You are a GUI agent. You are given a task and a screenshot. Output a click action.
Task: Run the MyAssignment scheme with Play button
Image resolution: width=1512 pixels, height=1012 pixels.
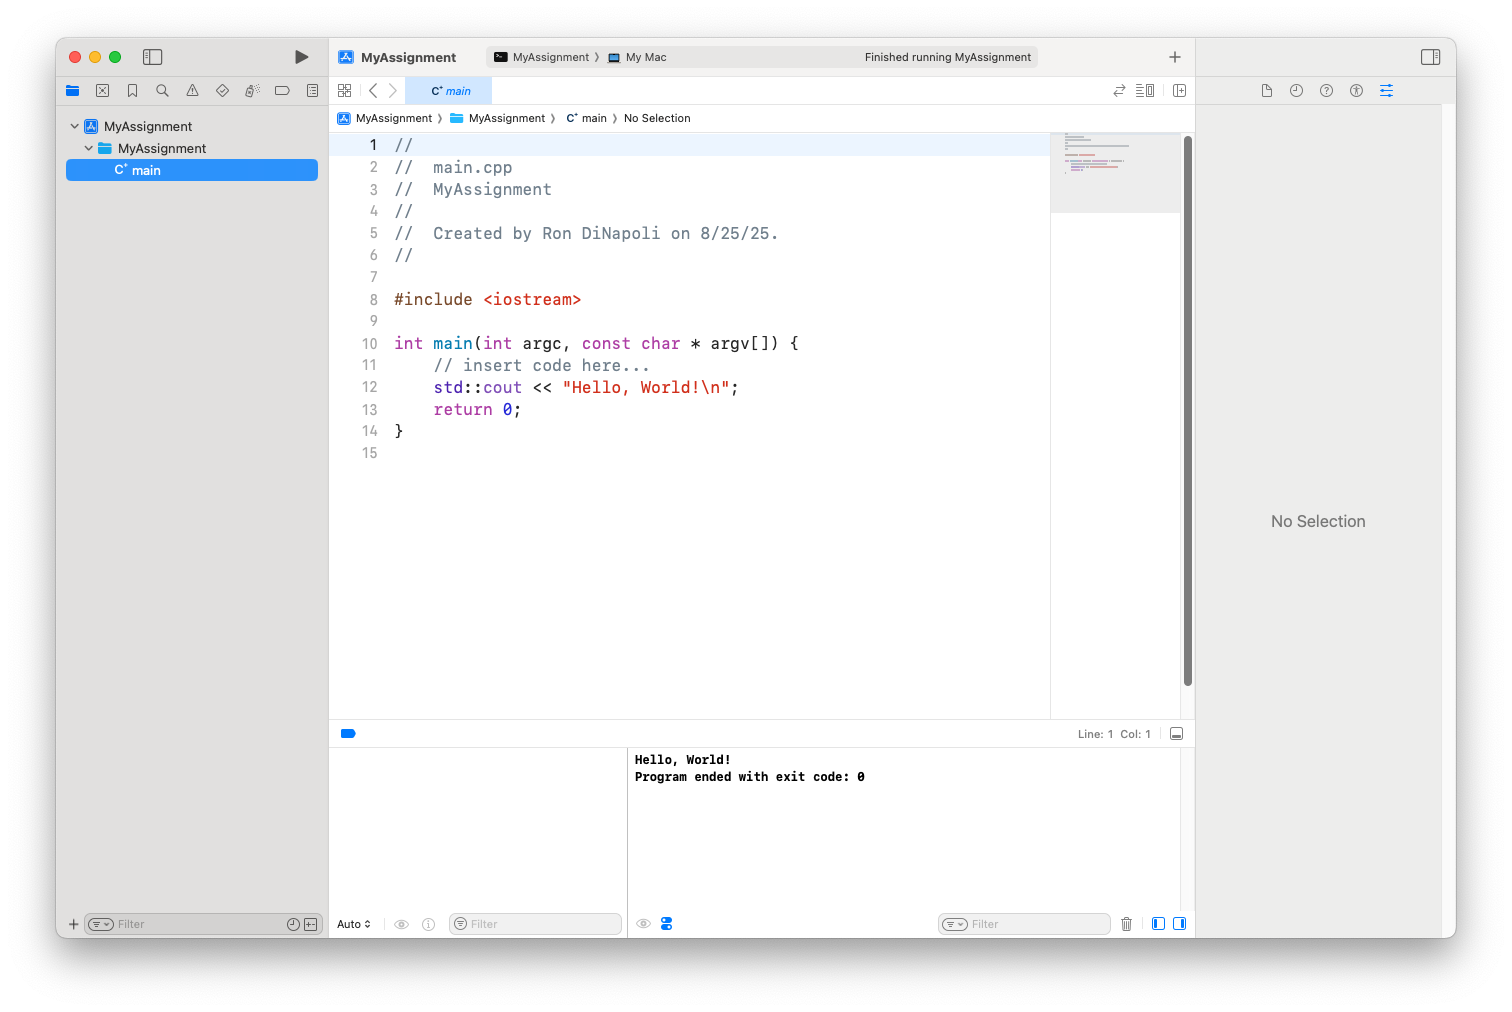point(301,57)
